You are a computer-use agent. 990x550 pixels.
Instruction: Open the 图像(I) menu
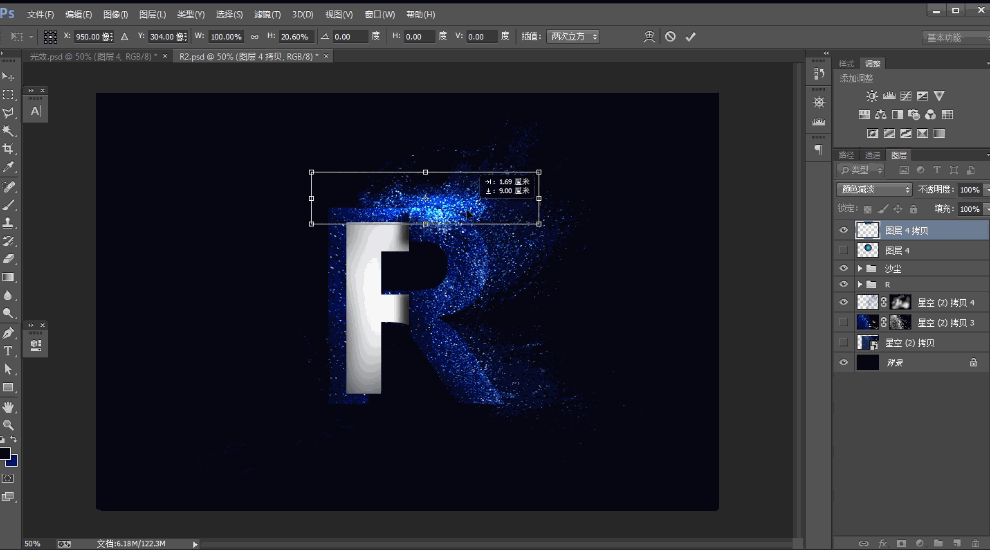(115, 14)
